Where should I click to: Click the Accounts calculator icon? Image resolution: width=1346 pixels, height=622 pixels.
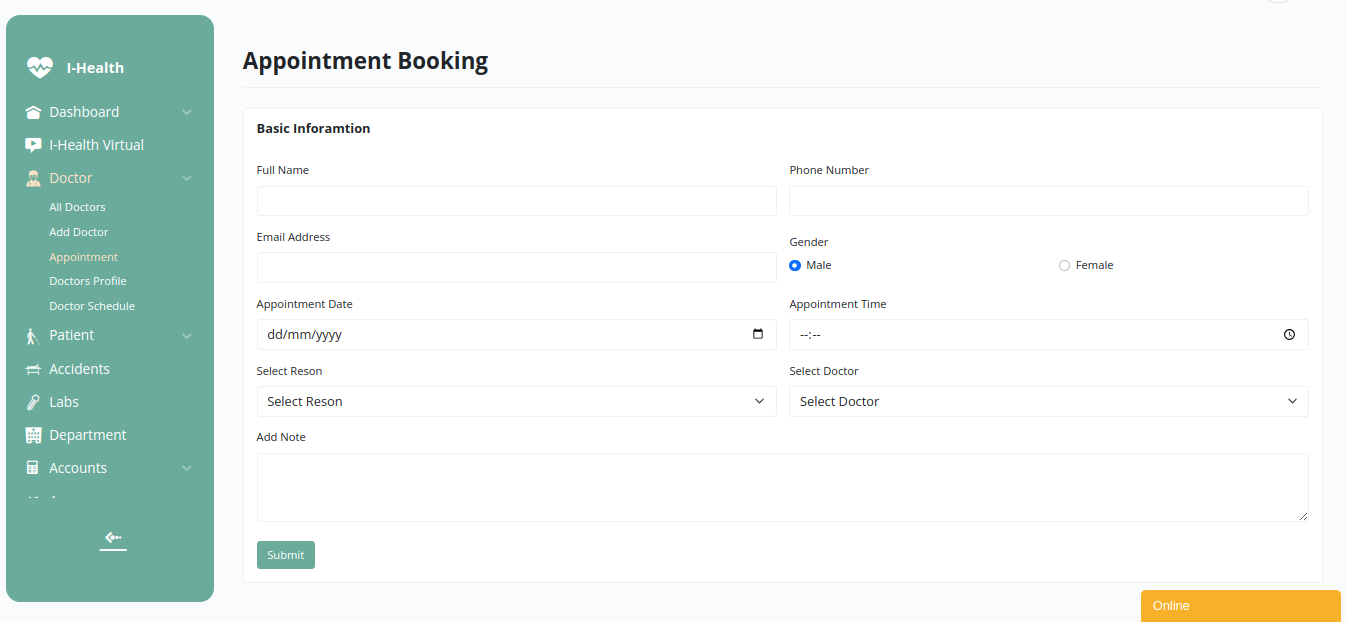tap(33, 469)
